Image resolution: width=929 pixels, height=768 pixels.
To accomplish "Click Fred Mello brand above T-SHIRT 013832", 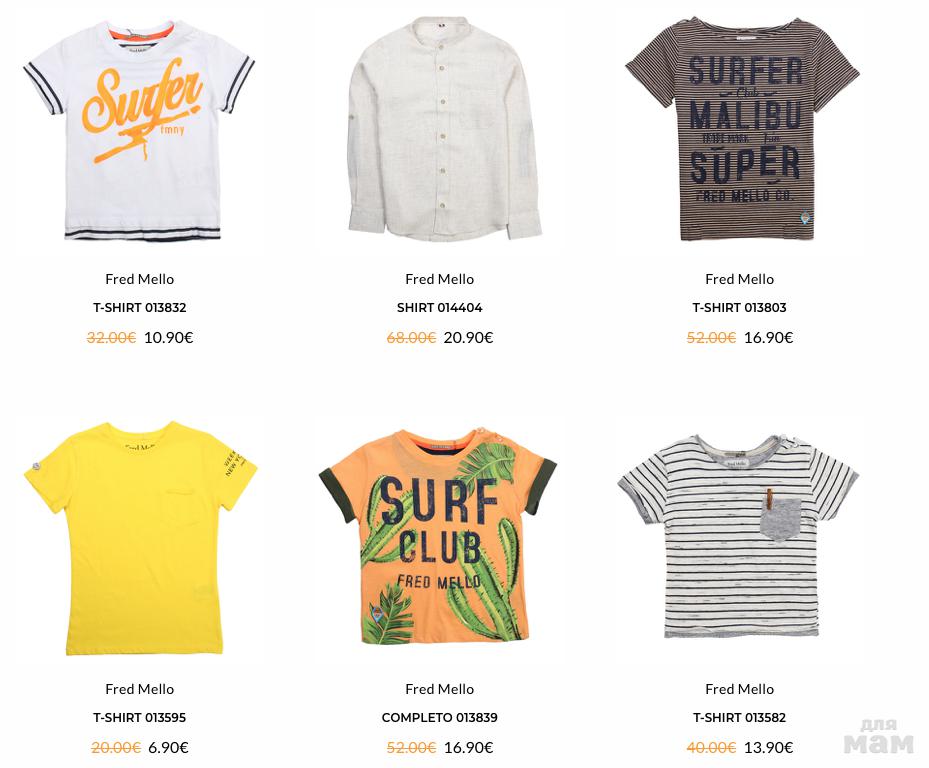I will [x=139, y=279].
